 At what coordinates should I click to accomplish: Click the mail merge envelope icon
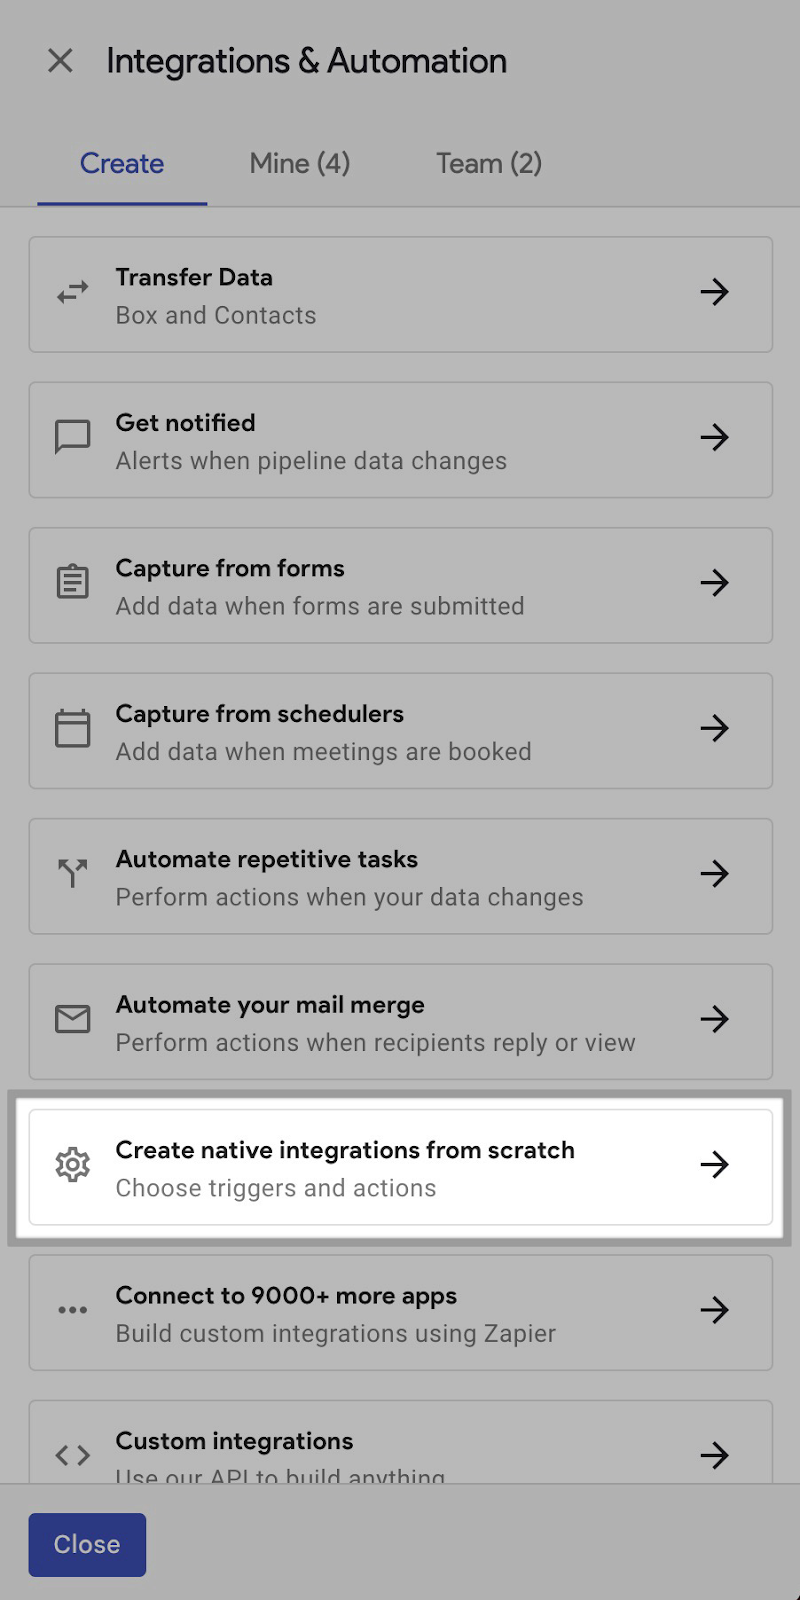pyautogui.click(x=71, y=1020)
